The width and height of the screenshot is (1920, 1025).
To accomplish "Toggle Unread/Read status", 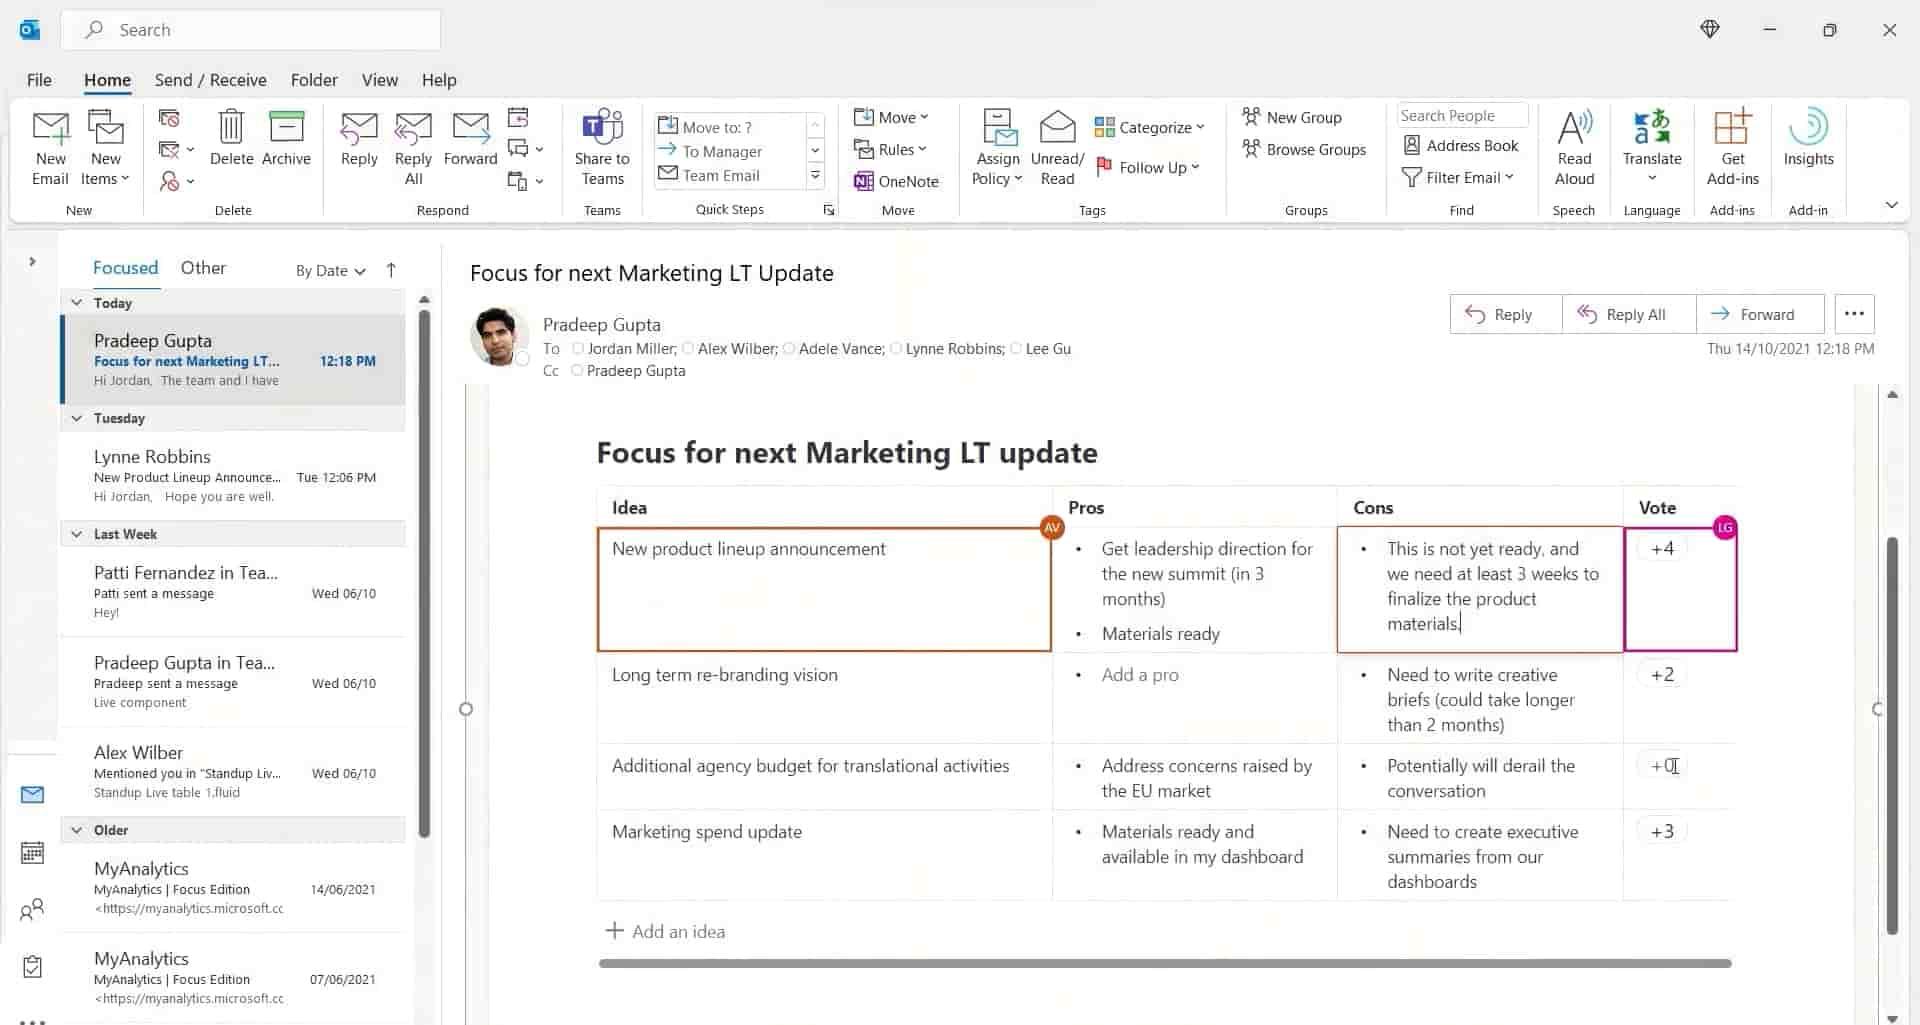I will pos(1057,148).
